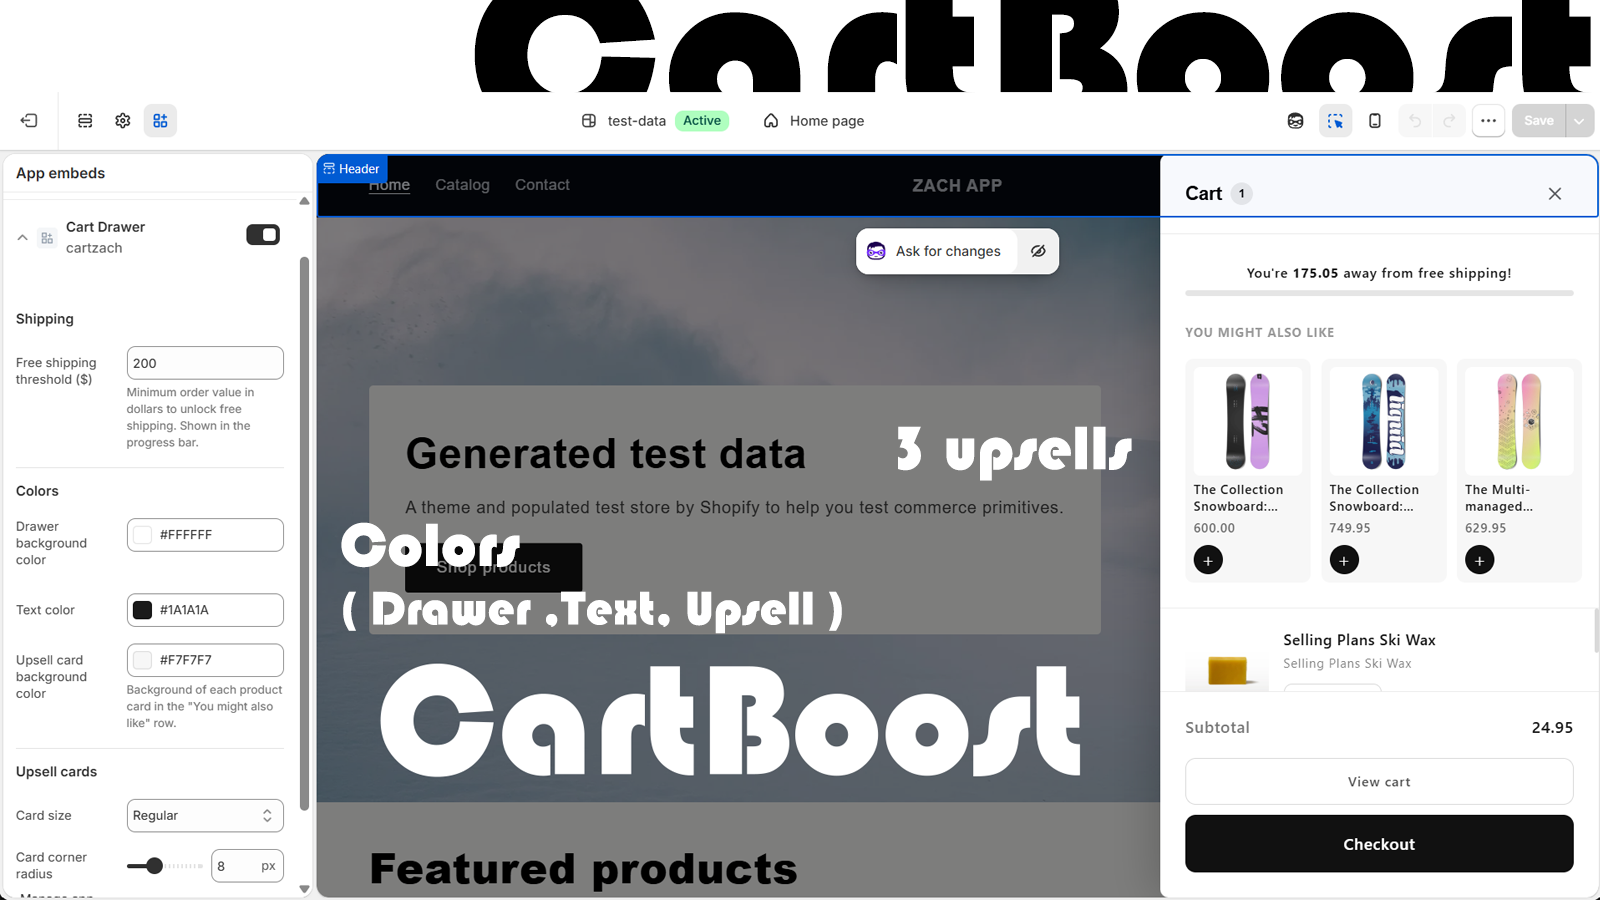Open the Selling Plans Ski Wax product link
This screenshot has height=900, width=1600.
[x=1359, y=640]
